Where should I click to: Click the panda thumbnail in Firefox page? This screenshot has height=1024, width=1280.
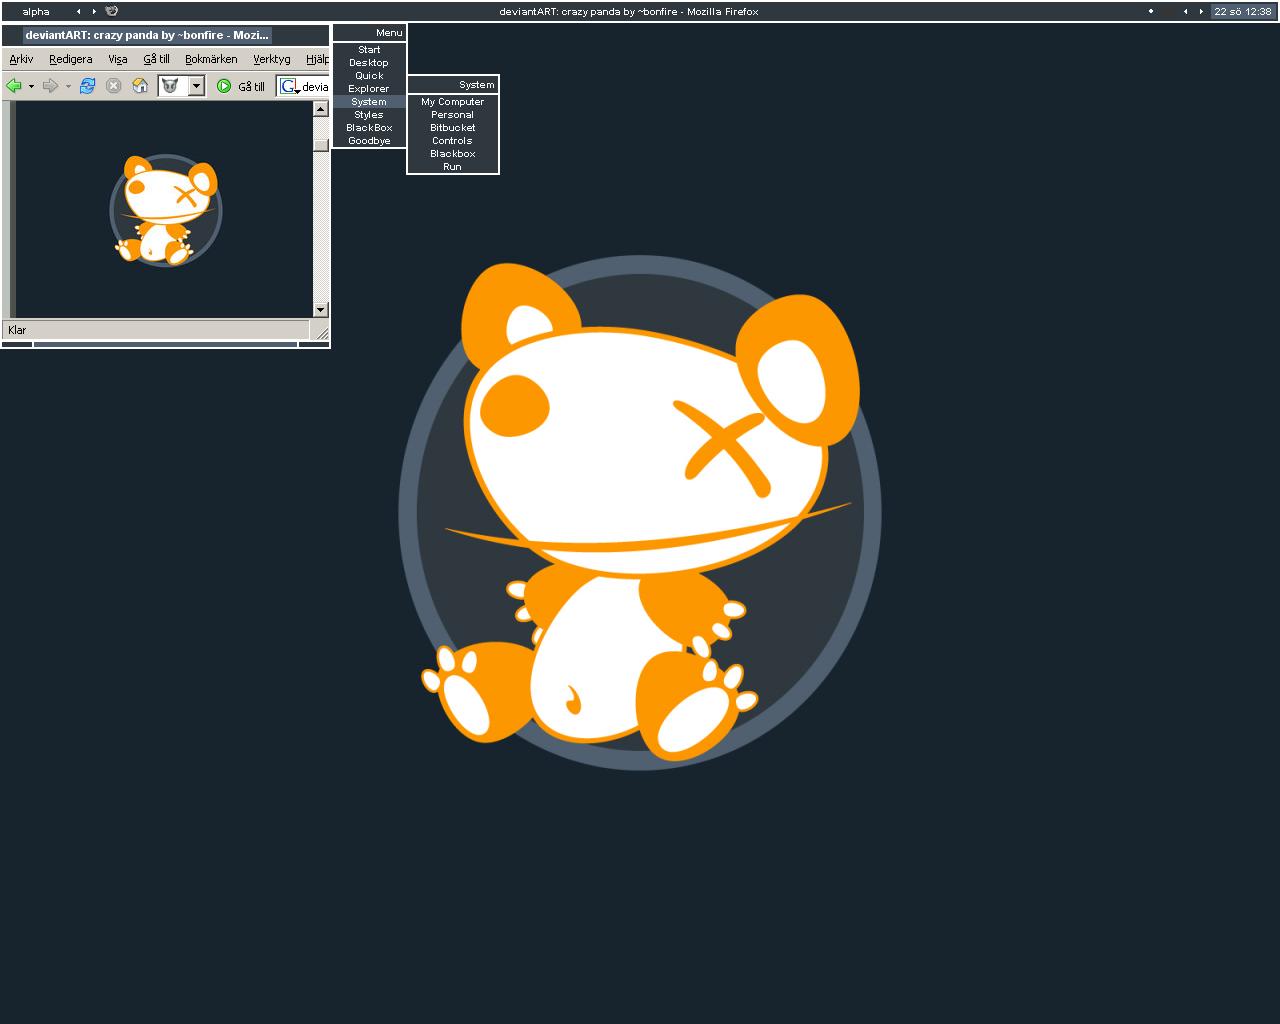tap(166, 210)
